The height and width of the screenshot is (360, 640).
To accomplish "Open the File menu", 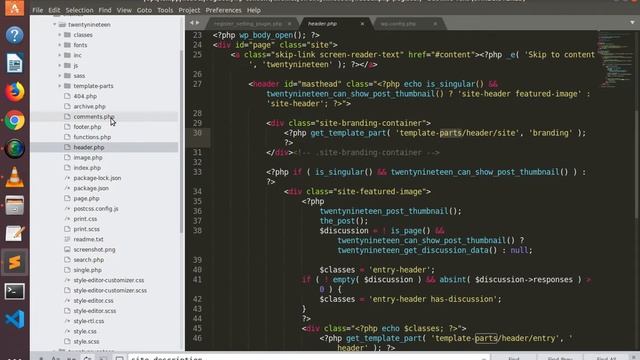I will (x=38, y=10).
